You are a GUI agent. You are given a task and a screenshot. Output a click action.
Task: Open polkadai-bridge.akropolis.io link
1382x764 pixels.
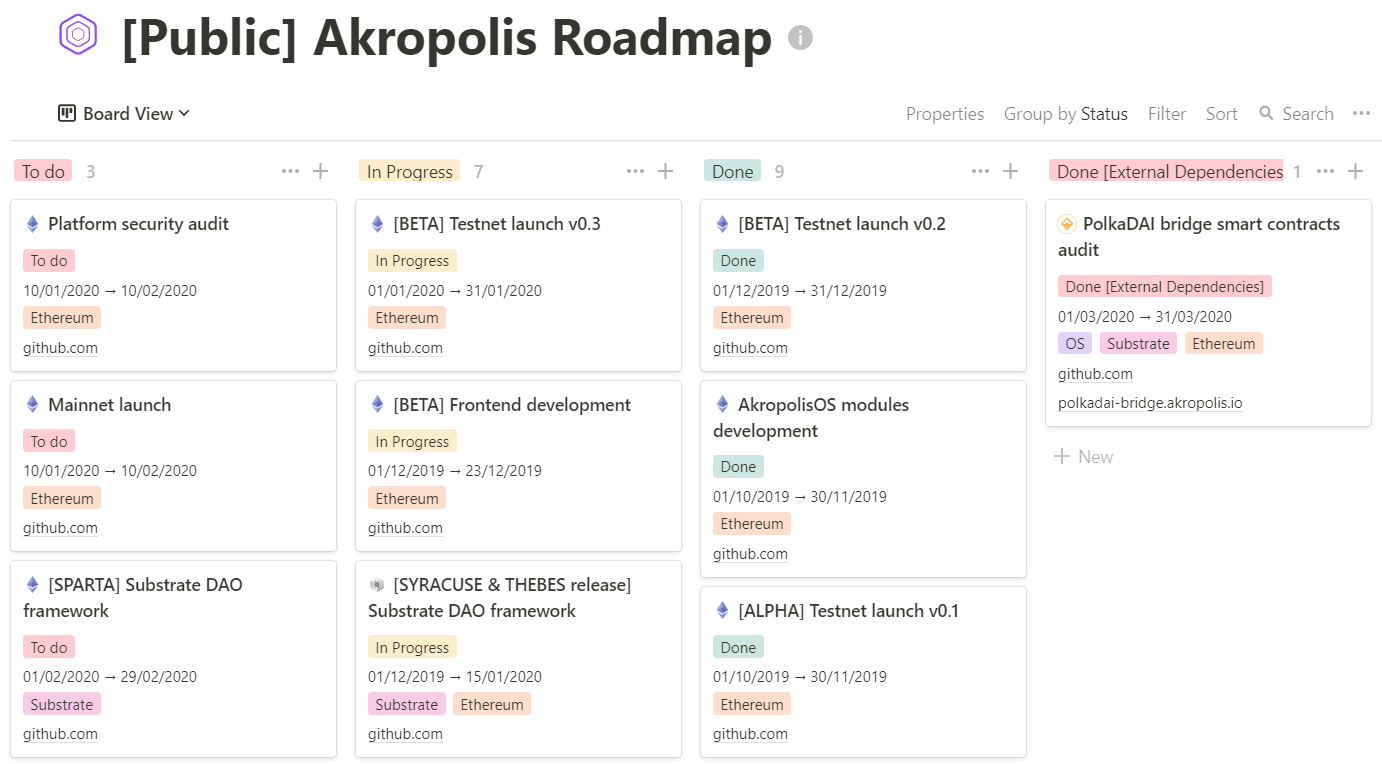coord(1150,403)
